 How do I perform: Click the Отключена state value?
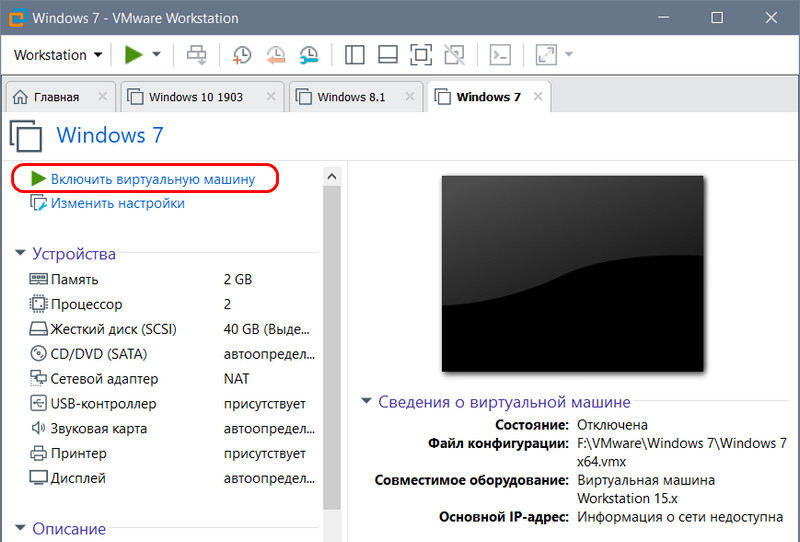click(x=612, y=425)
